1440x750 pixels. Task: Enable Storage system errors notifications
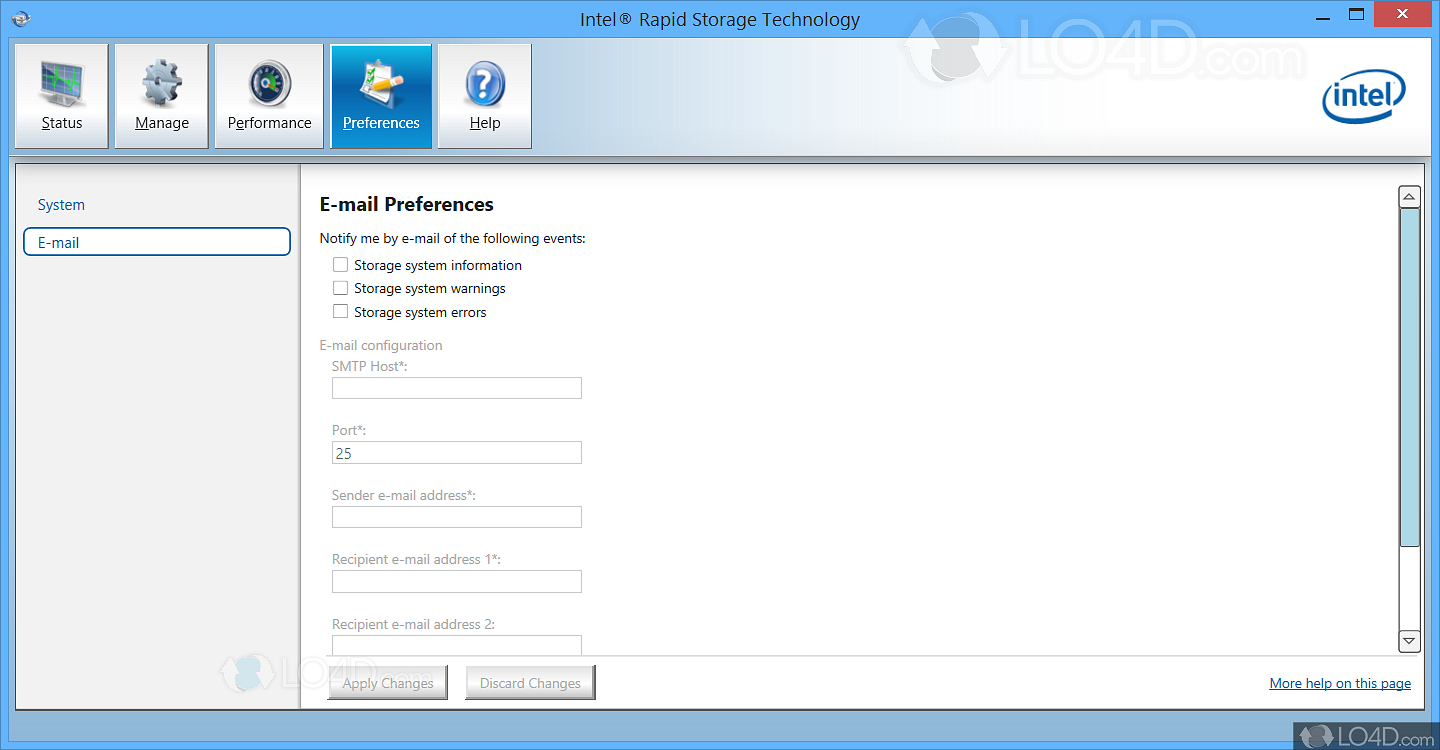pyautogui.click(x=341, y=312)
